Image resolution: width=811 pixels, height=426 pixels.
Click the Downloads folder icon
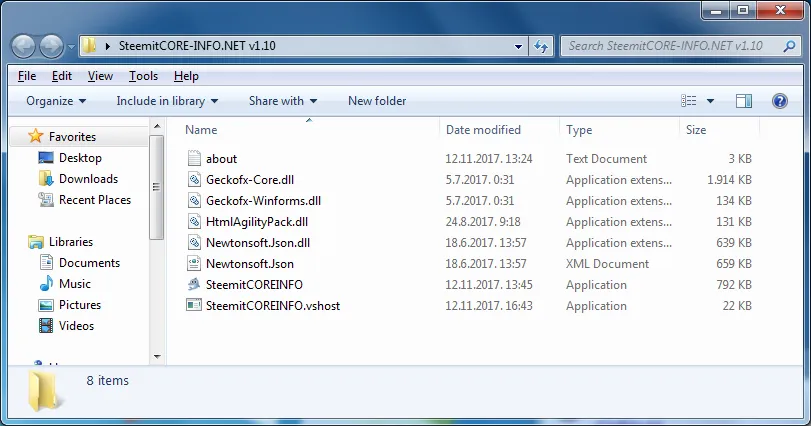coord(46,178)
